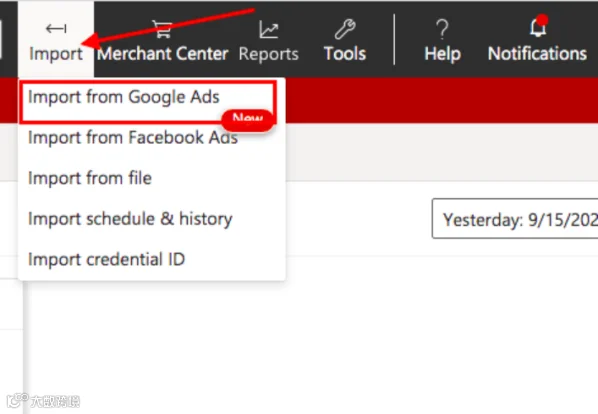Click the Help question mark icon
Image resolution: width=598 pixels, height=414 pixels.
tap(442, 29)
